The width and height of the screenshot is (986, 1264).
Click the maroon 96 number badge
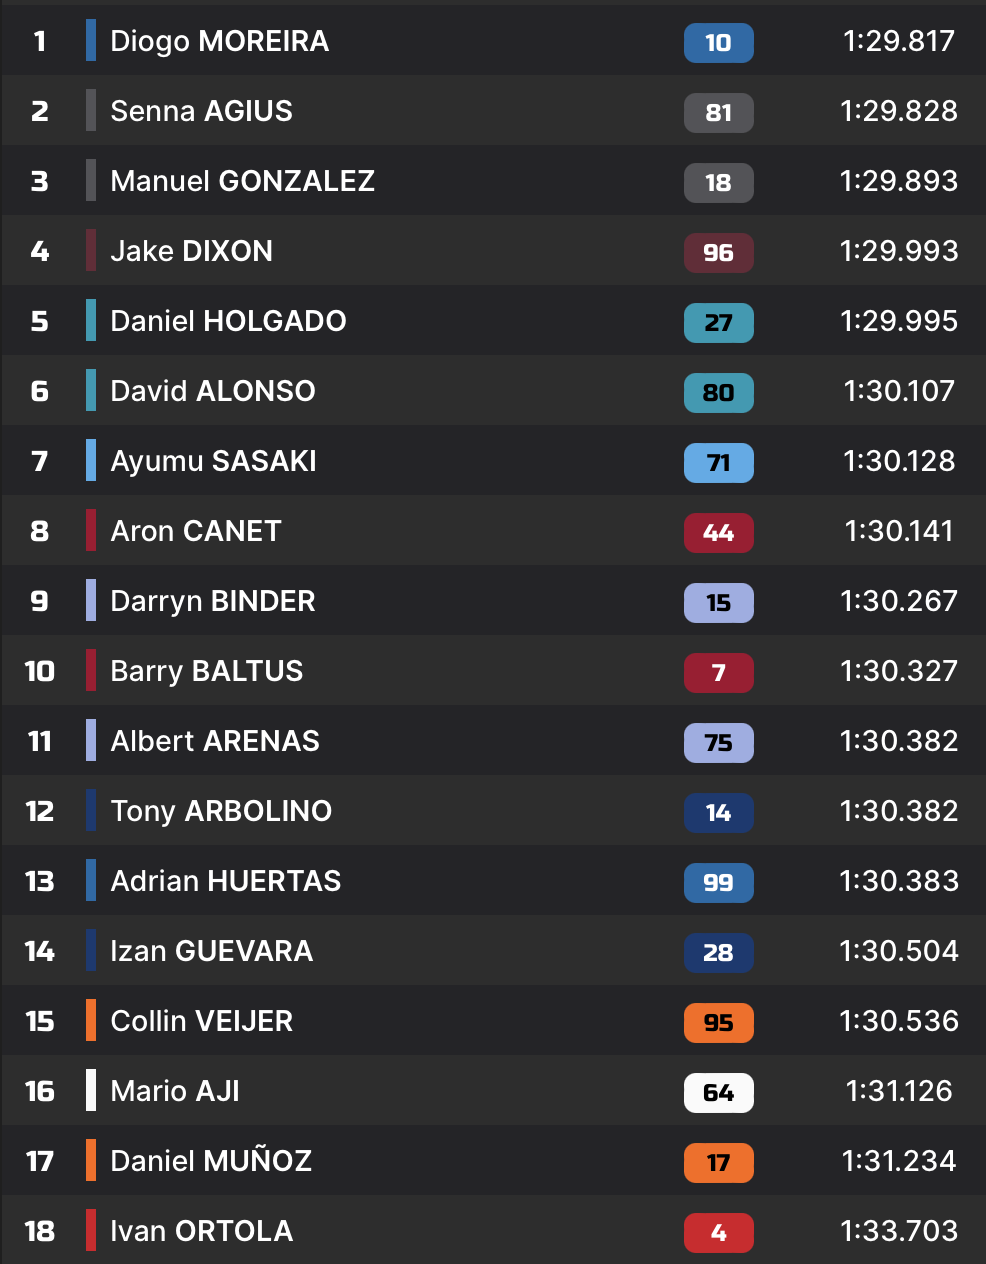(x=718, y=253)
